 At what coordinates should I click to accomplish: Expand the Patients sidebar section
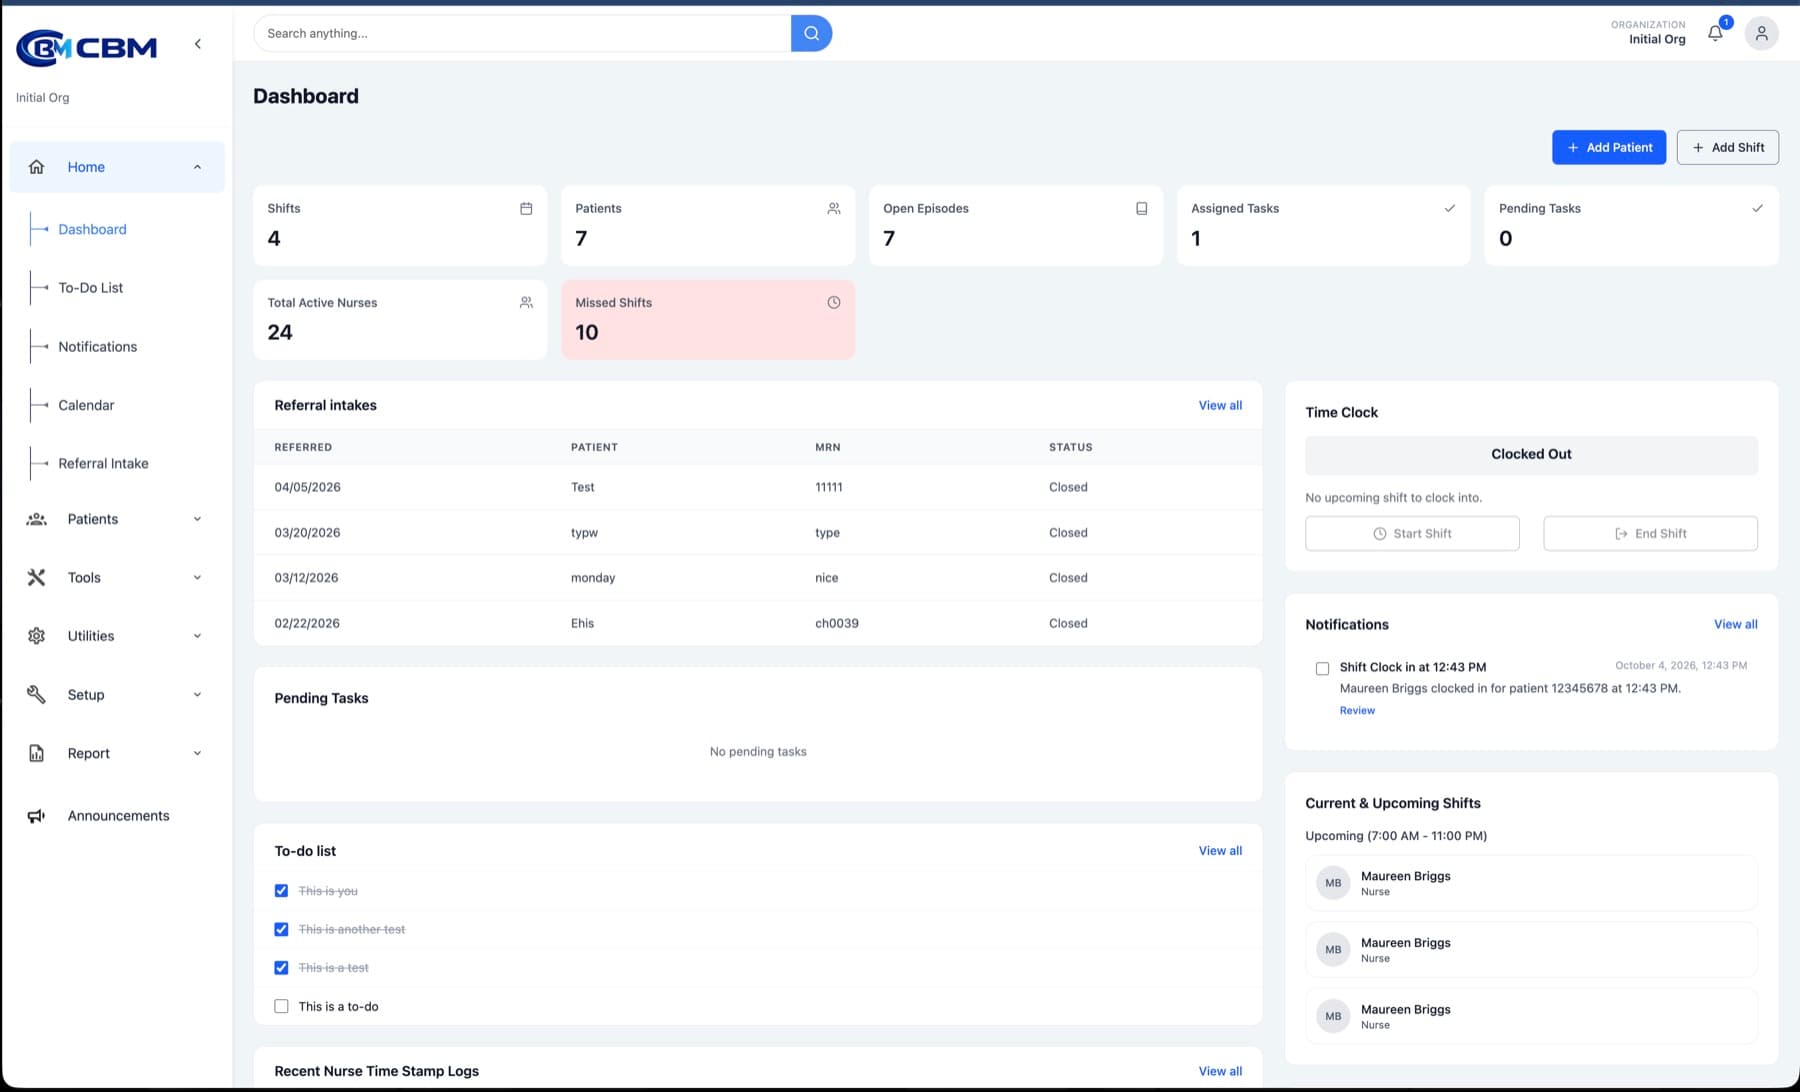[x=197, y=519]
